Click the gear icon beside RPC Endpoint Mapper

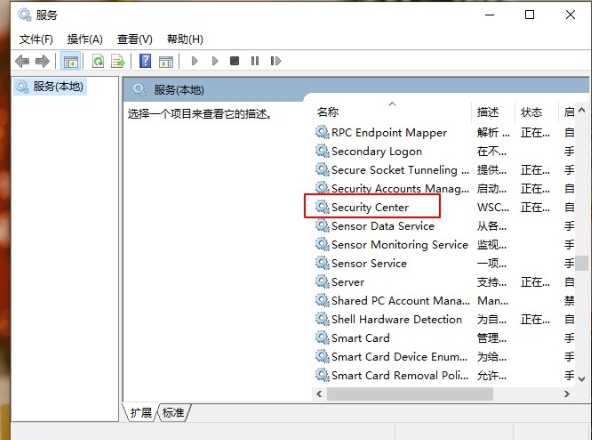click(322, 132)
